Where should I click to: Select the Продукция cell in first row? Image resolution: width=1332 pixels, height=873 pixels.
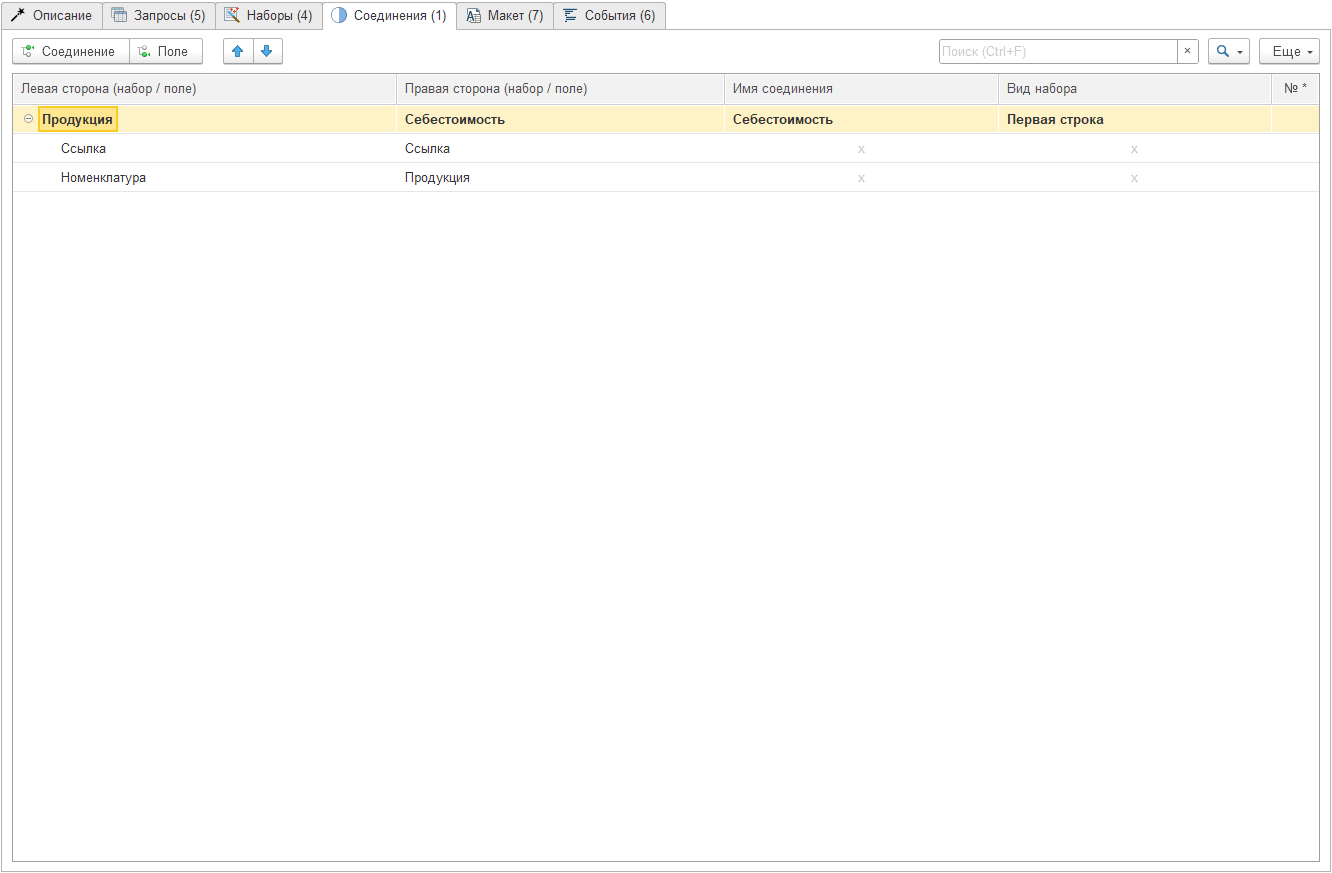(x=77, y=119)
